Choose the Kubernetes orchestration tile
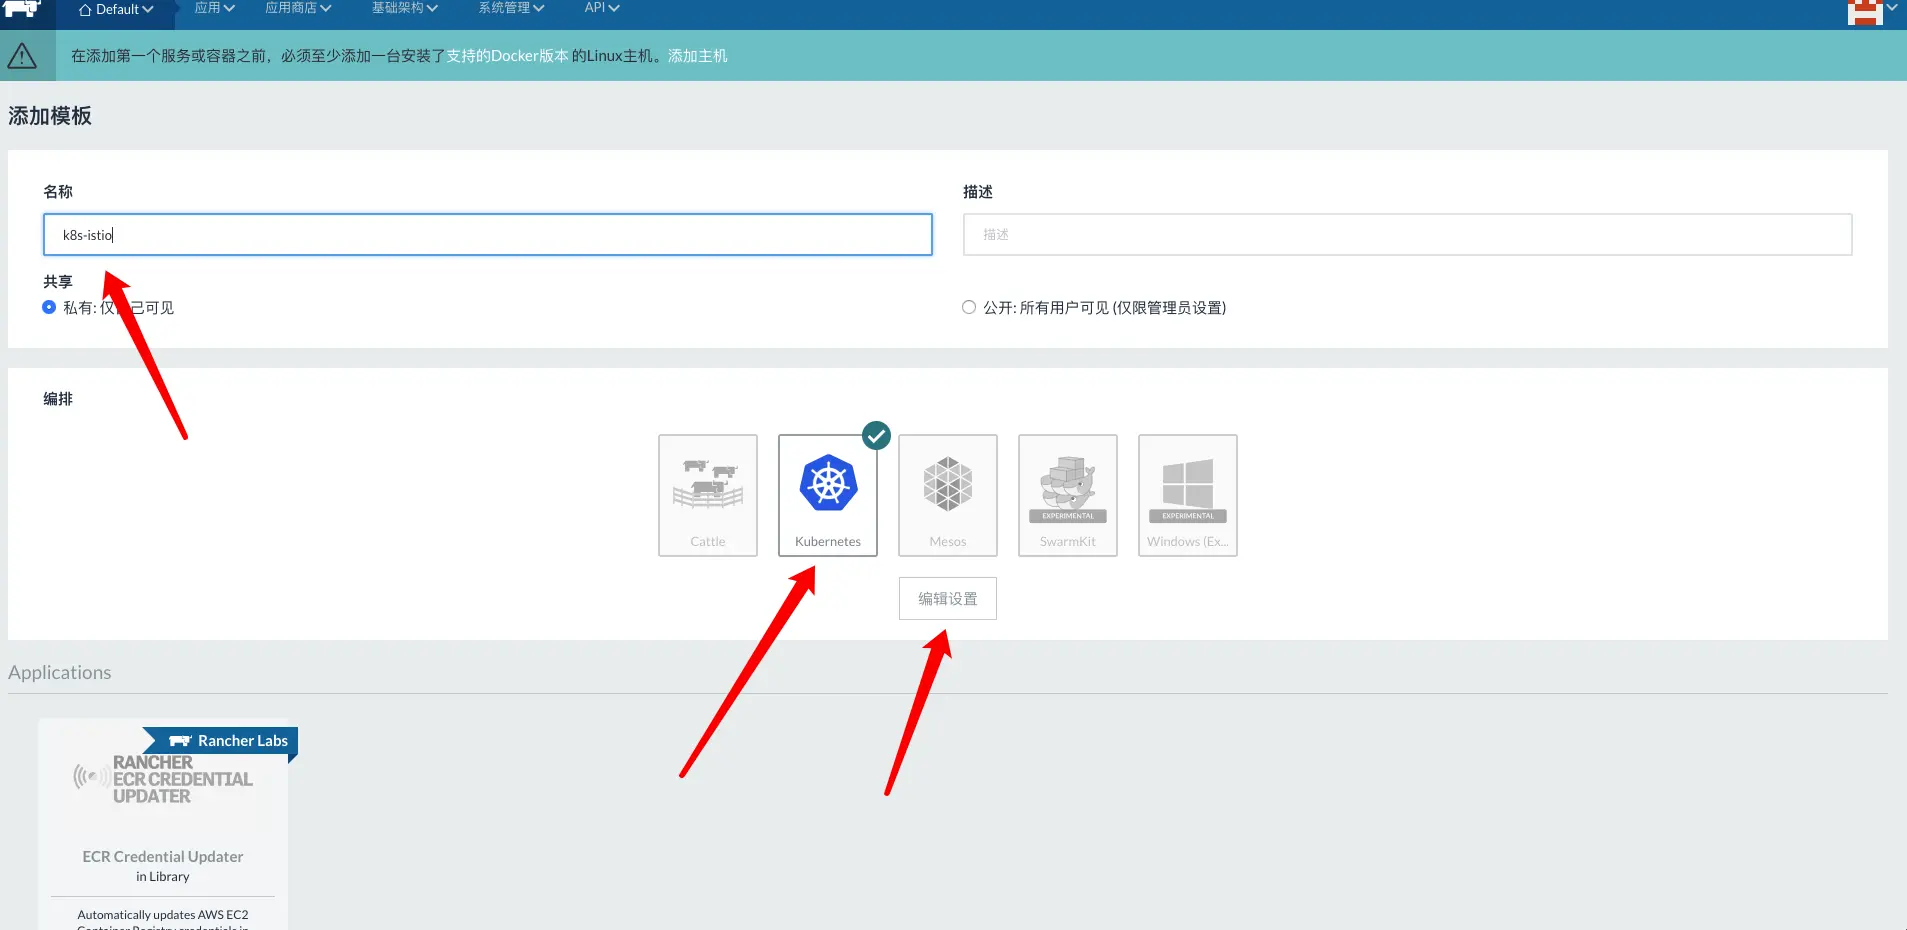 828,495
